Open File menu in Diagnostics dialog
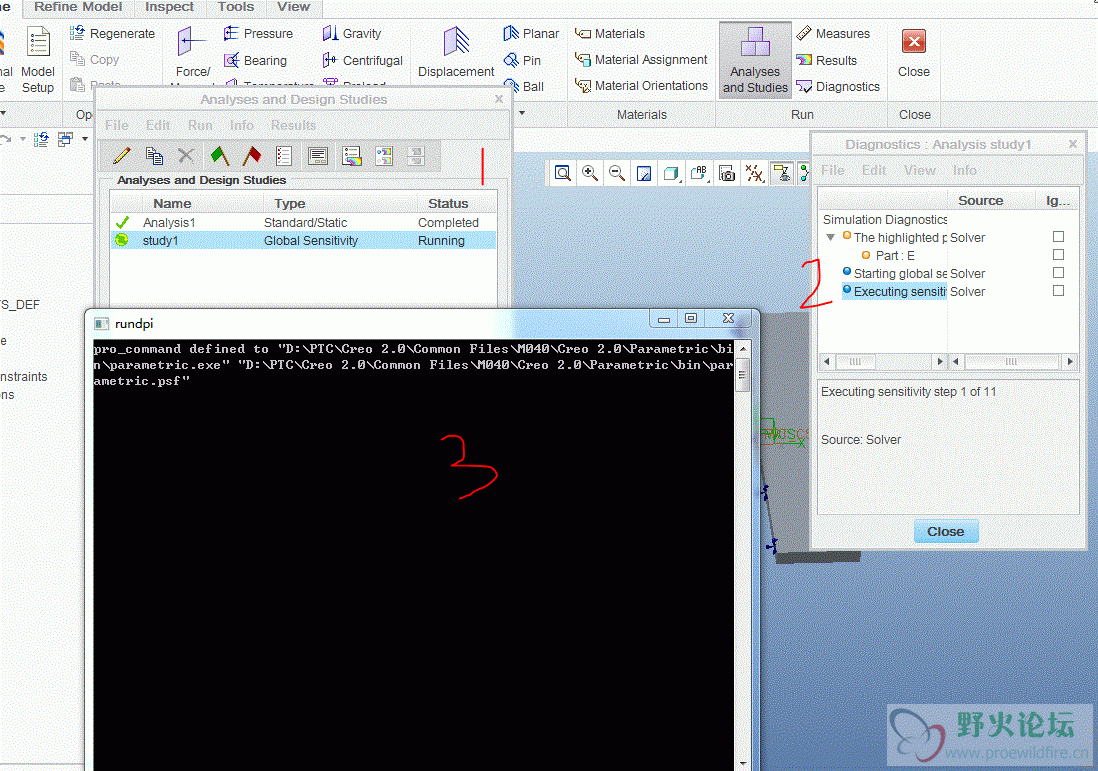 coord(832,170)
